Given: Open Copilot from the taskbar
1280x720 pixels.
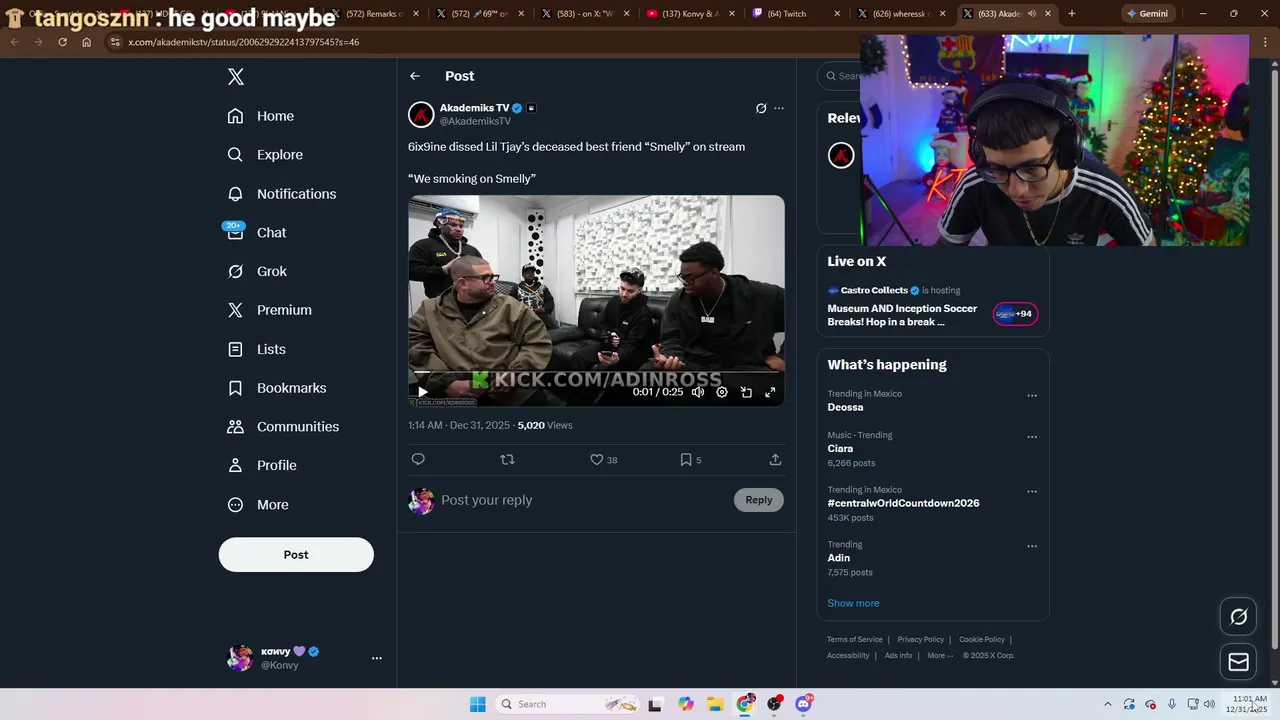Looking at the screenshot, I should pos(685,704).
